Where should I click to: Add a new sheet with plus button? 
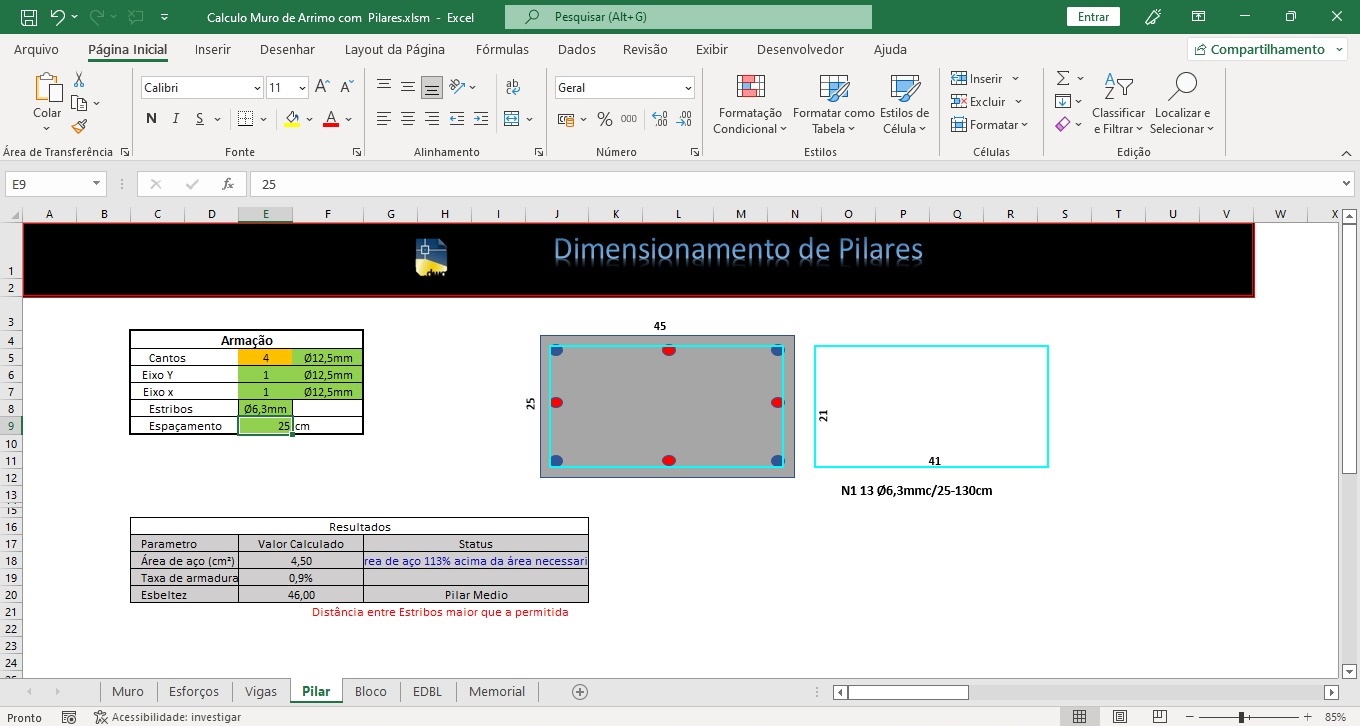(x=579, y=691)
